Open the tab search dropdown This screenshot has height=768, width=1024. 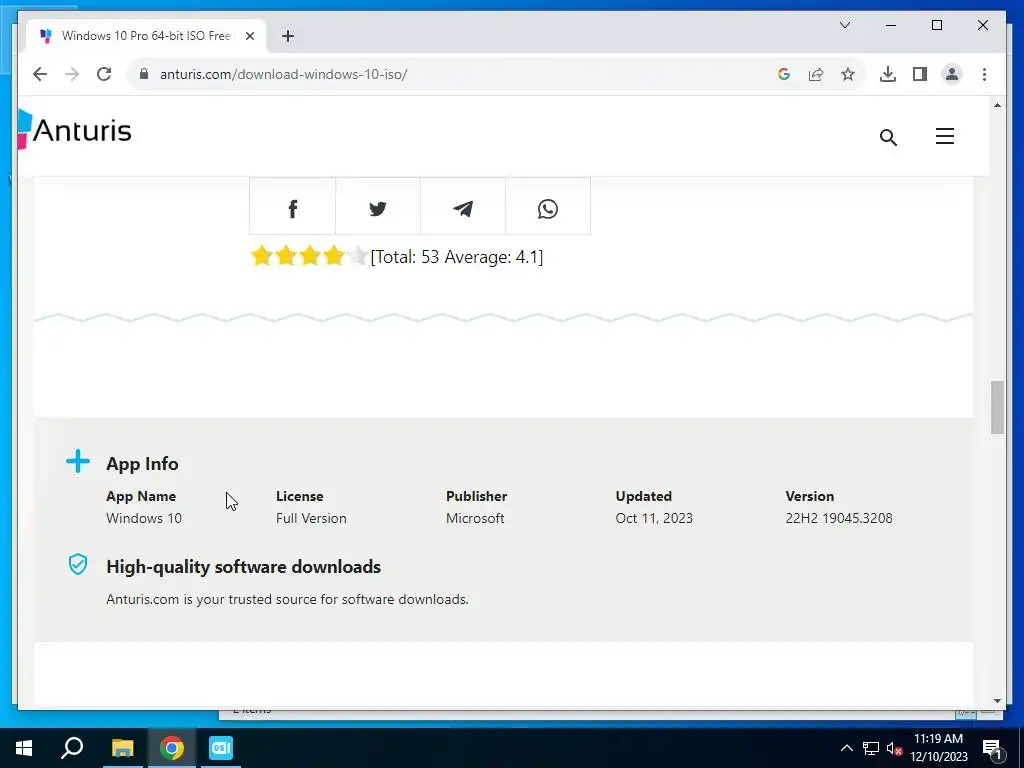coord(844,25)
